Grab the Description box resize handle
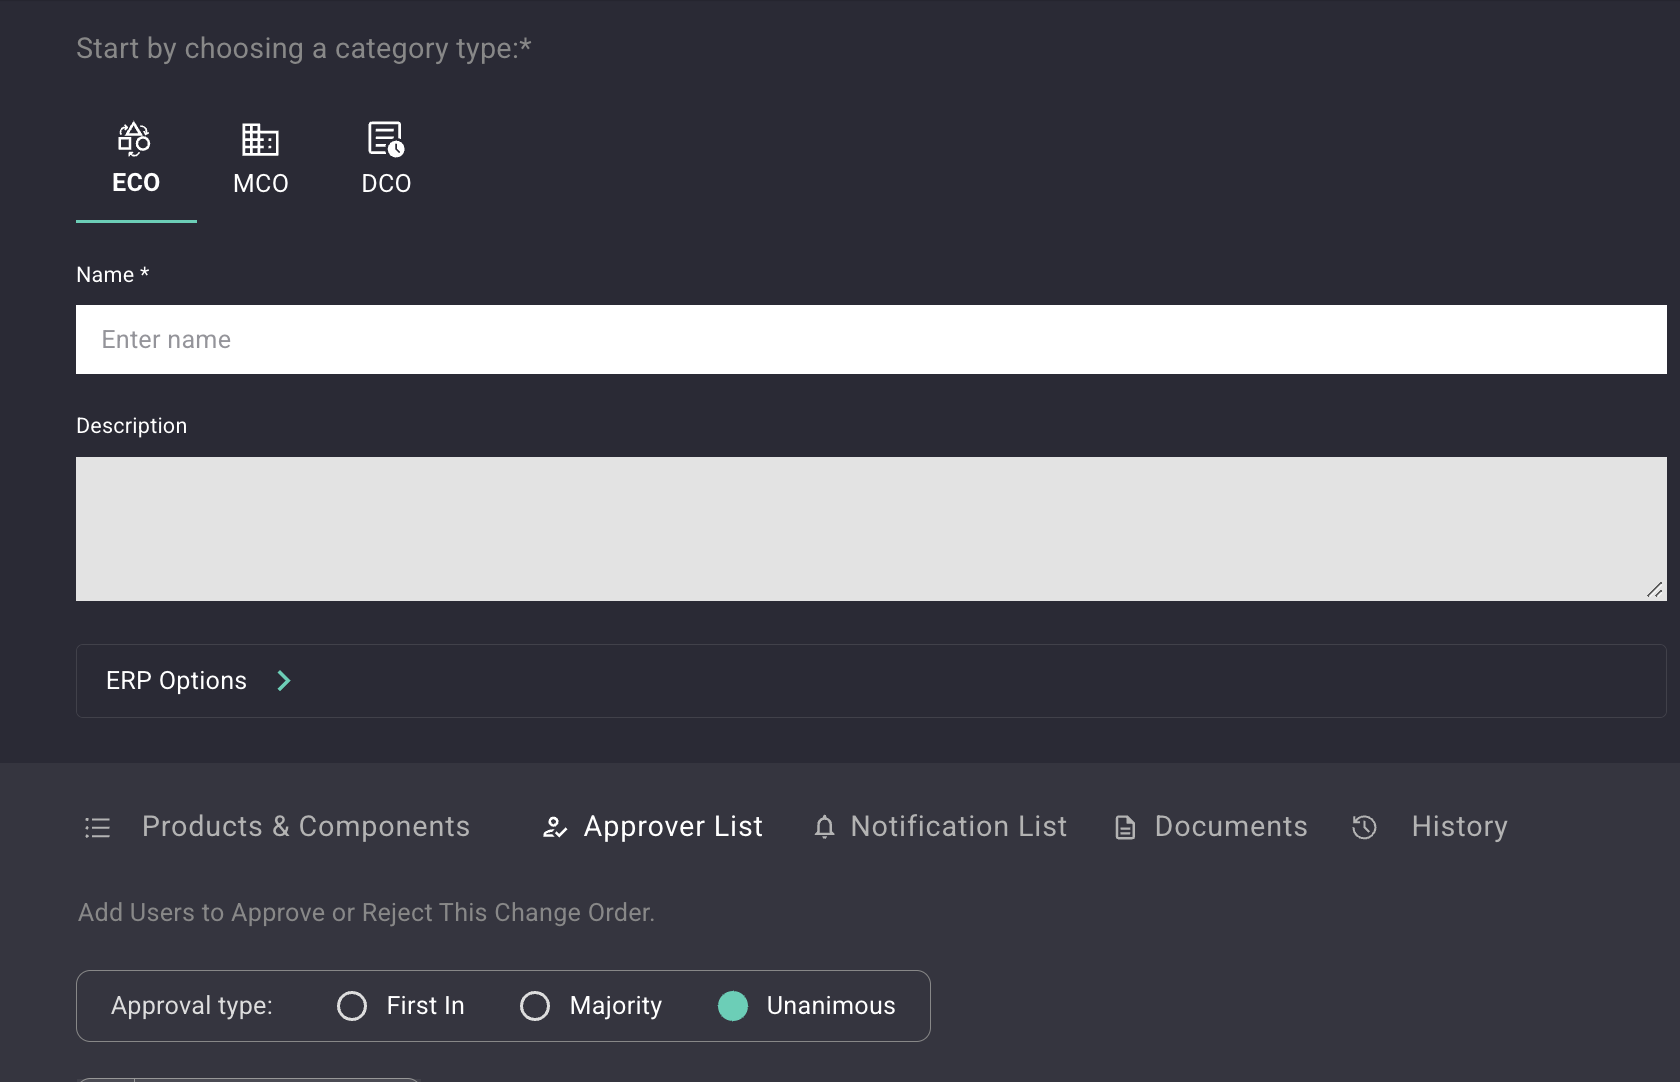The height and width of the screenshot is (1082, 1680). pyautogui.click(x=1655, y=590)
